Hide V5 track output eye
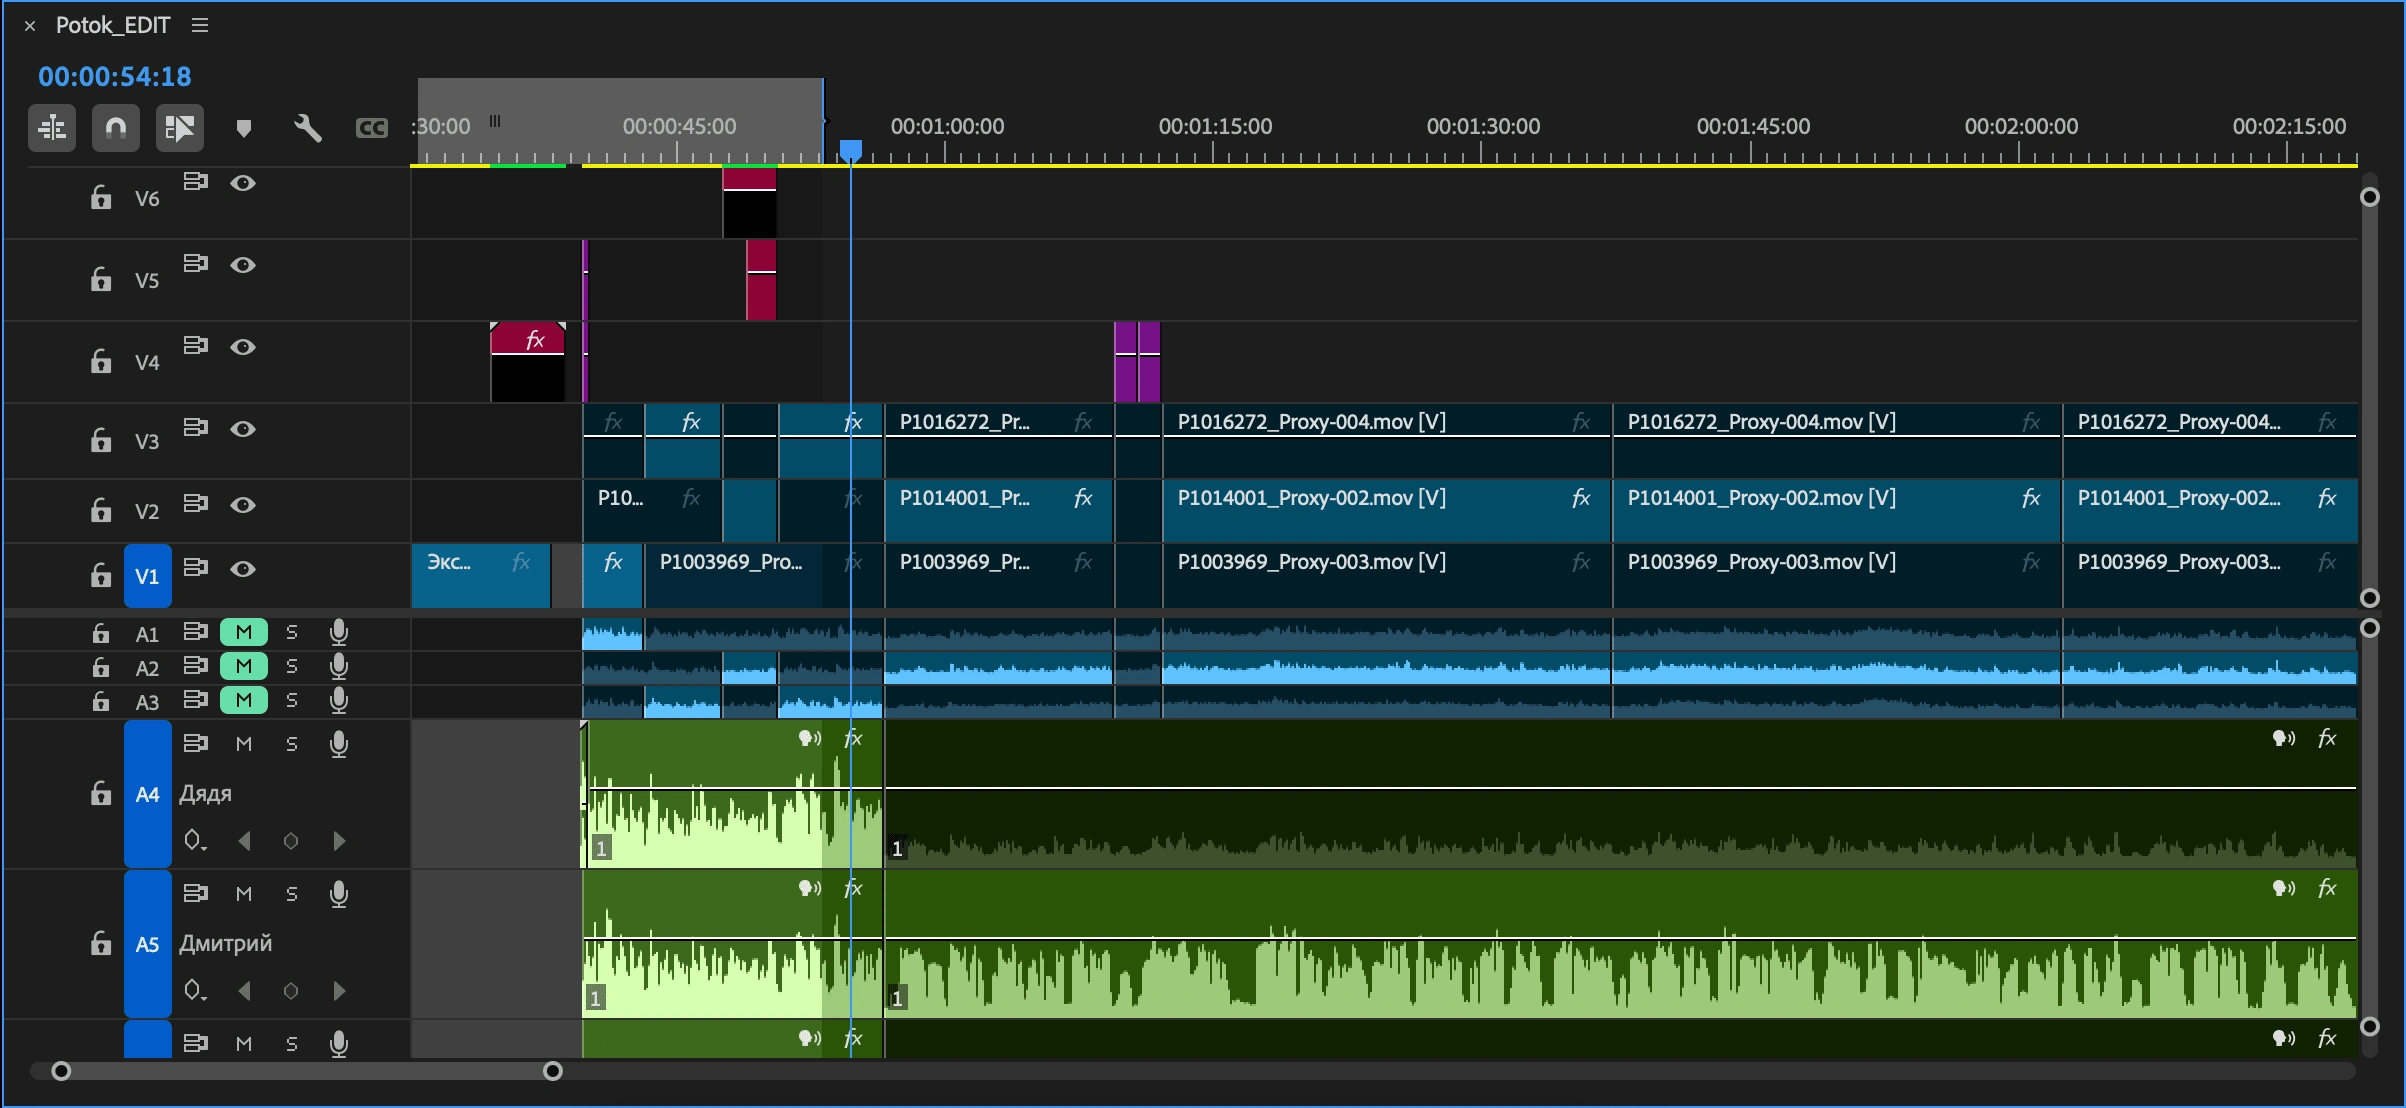 tap(243, 265)
